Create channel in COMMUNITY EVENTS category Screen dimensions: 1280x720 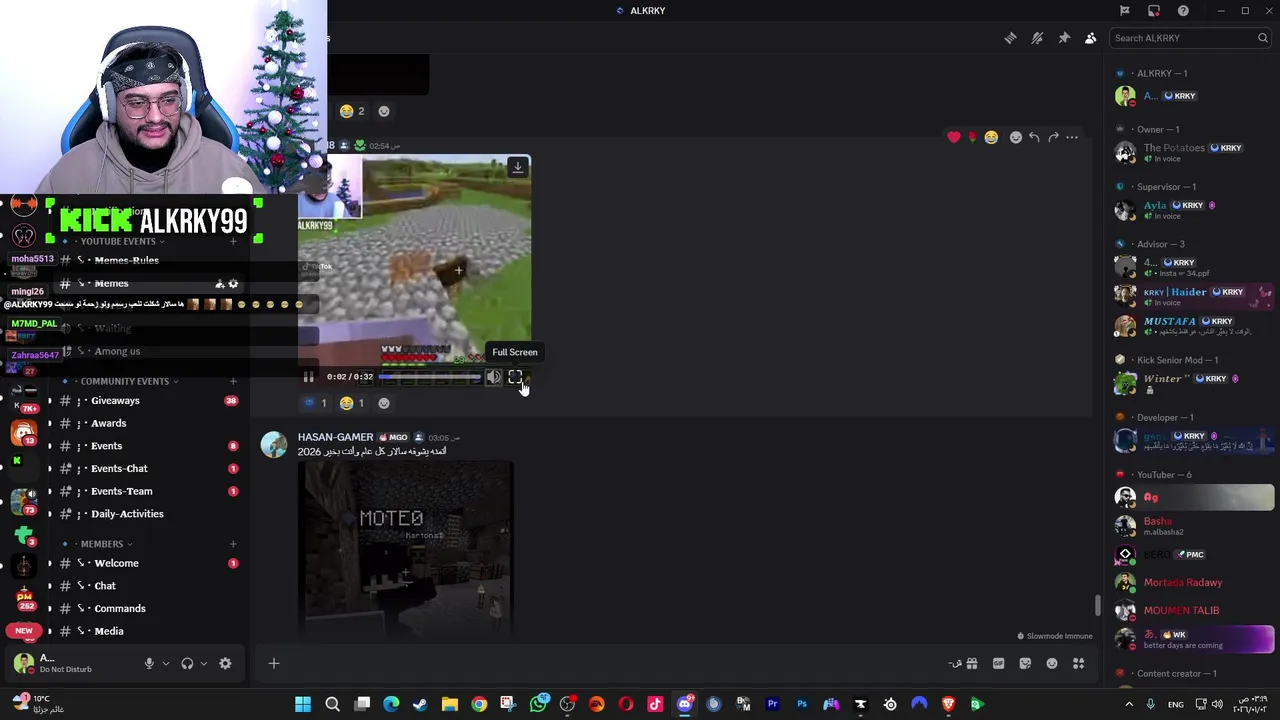tap(233, 381)
